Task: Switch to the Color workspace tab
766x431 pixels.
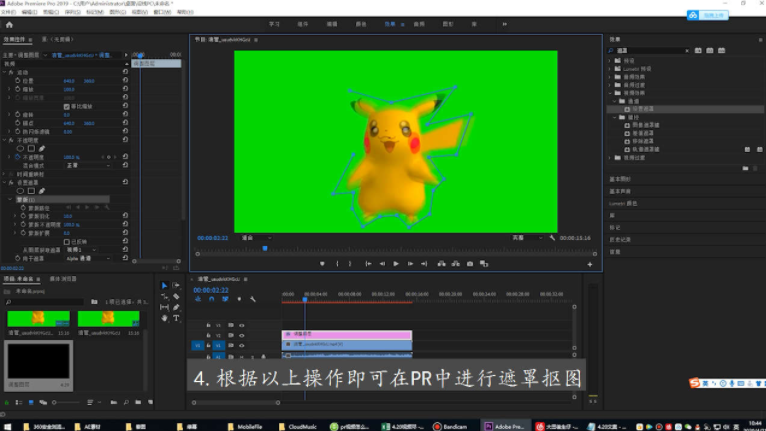Action: point(361,24)
